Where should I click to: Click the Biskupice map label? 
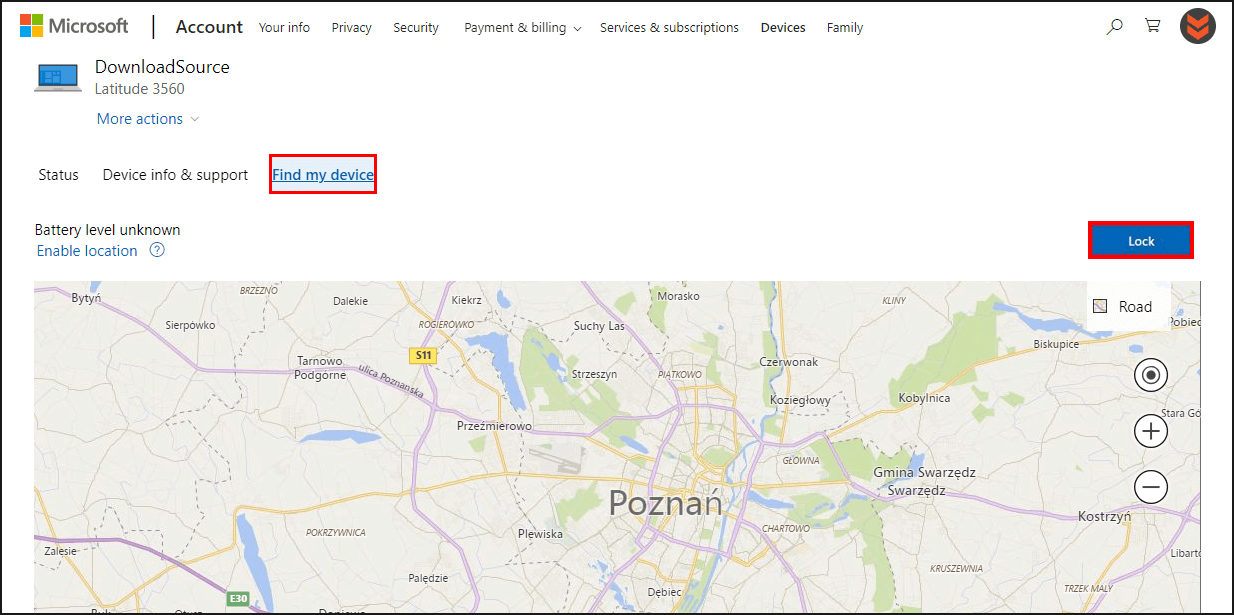pos(1056,344)
